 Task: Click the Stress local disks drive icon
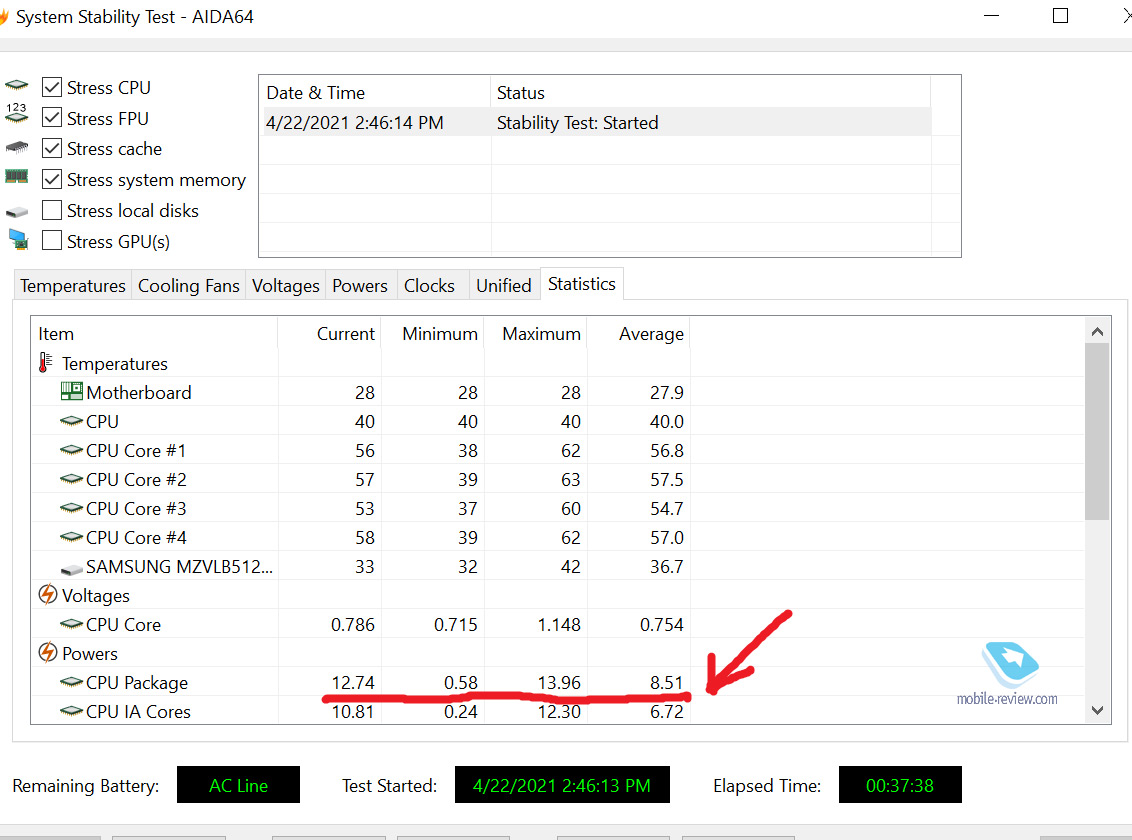[x=17, y=212]
